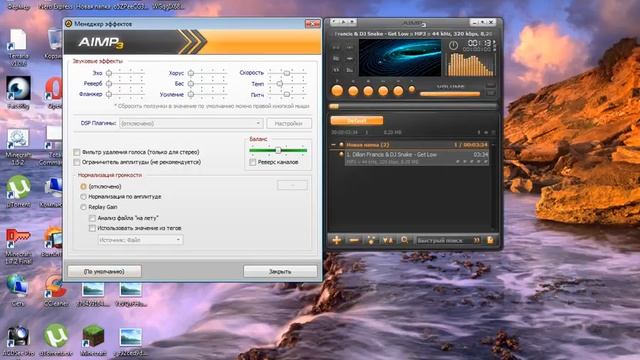Switch to the Default playlist tab
This screenshot has height=360, width=640.
(x=357, y=120)
